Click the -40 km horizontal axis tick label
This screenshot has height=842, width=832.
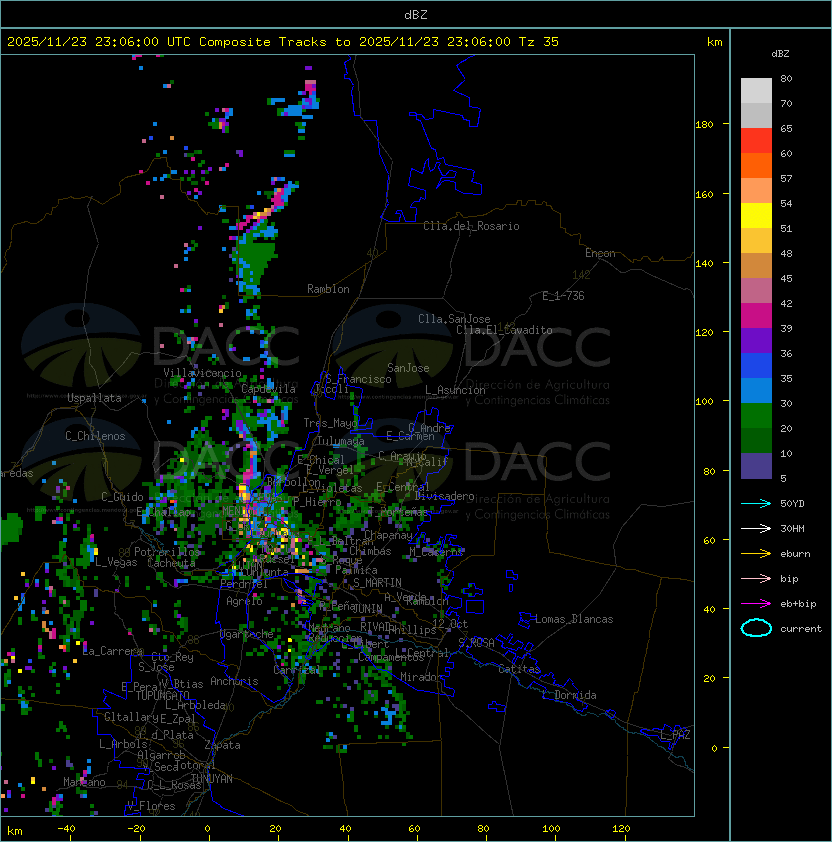pos(66,829)
